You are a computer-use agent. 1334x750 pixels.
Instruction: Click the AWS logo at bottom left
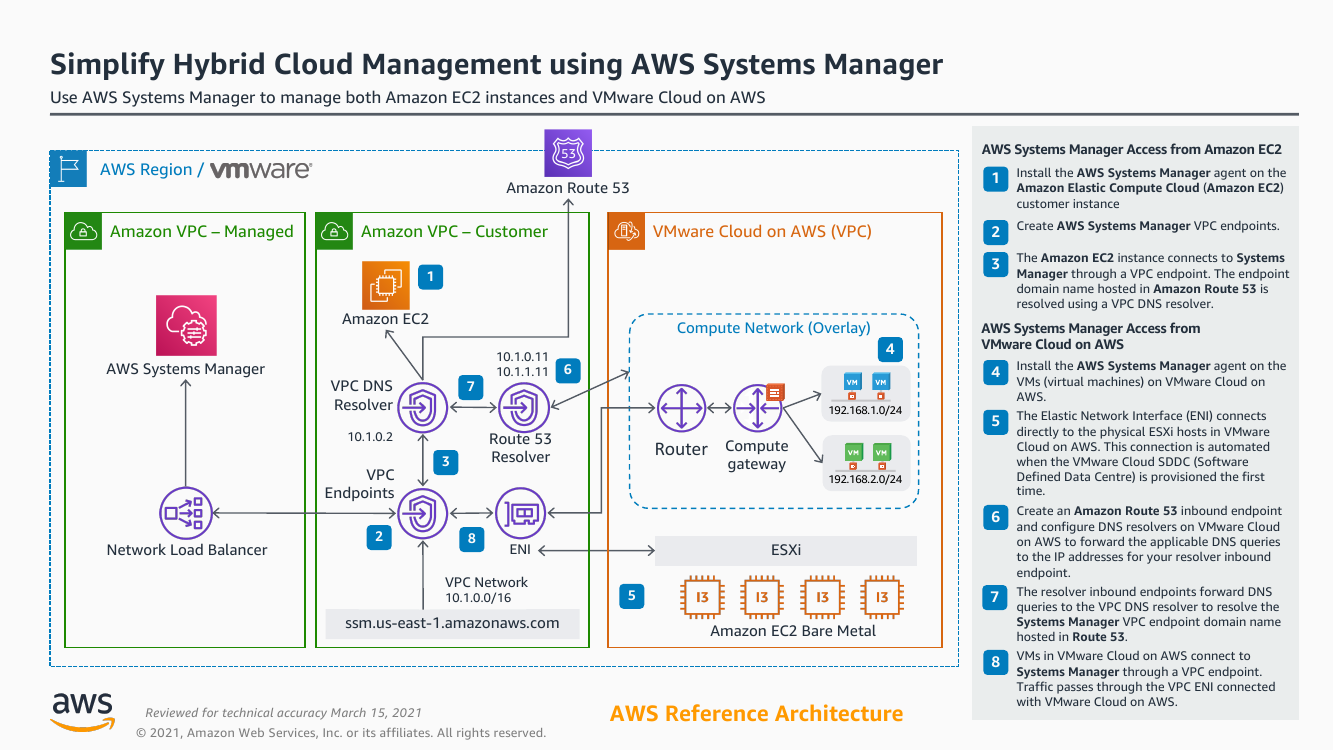click(x=83, y=711)
